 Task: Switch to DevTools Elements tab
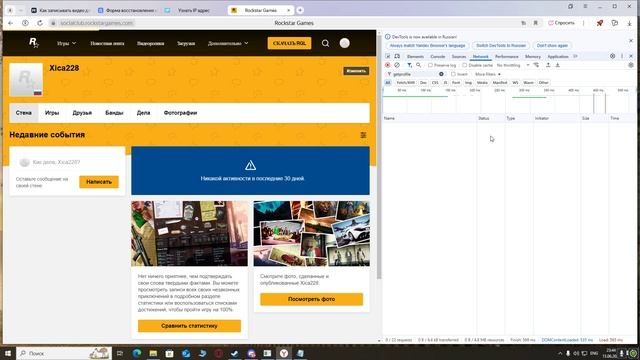point(415,56)
